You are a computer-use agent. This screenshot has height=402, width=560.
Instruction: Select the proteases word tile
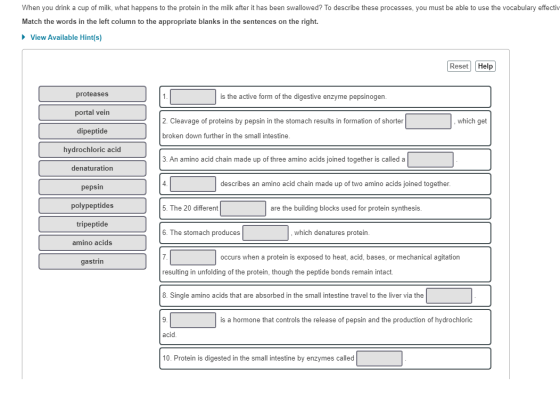[x=92, y=94]
